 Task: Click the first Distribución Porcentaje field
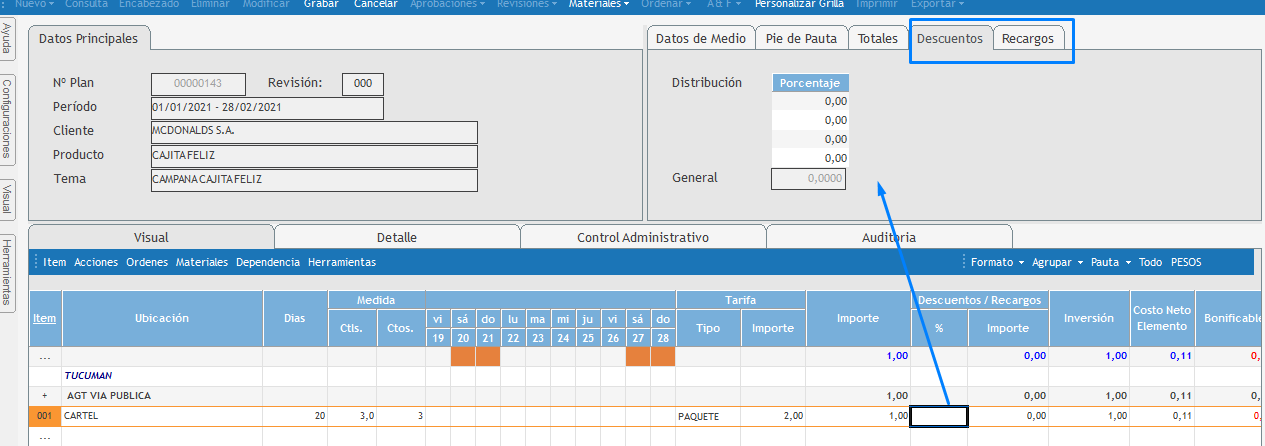pyautogui.click(x=810, y=101)
